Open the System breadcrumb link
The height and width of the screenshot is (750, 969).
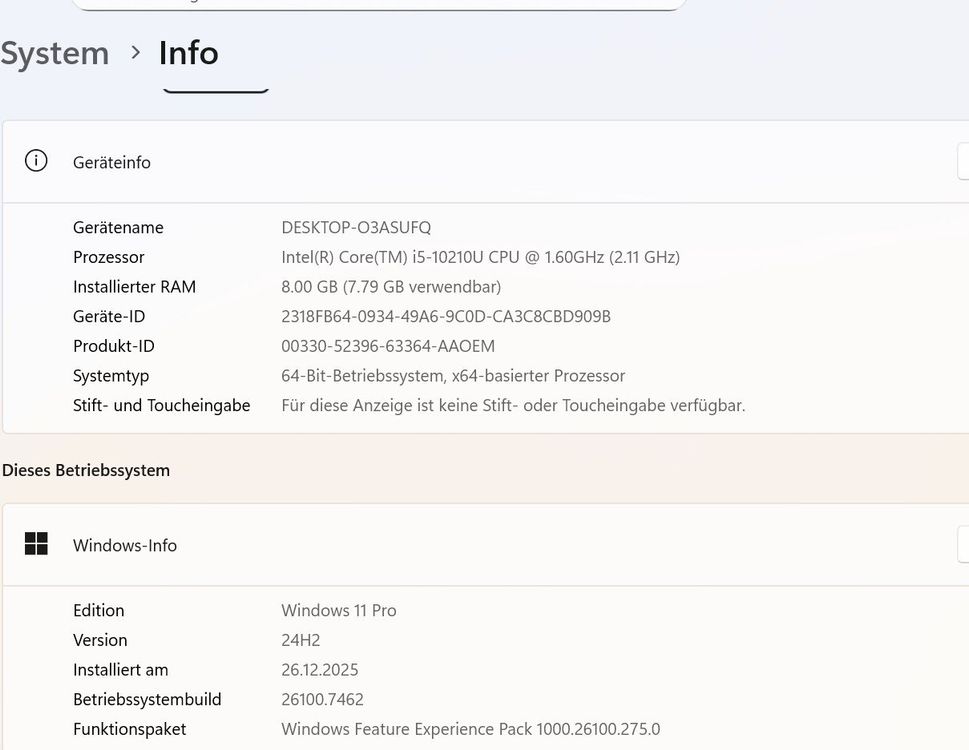click(x=55, y=53)
